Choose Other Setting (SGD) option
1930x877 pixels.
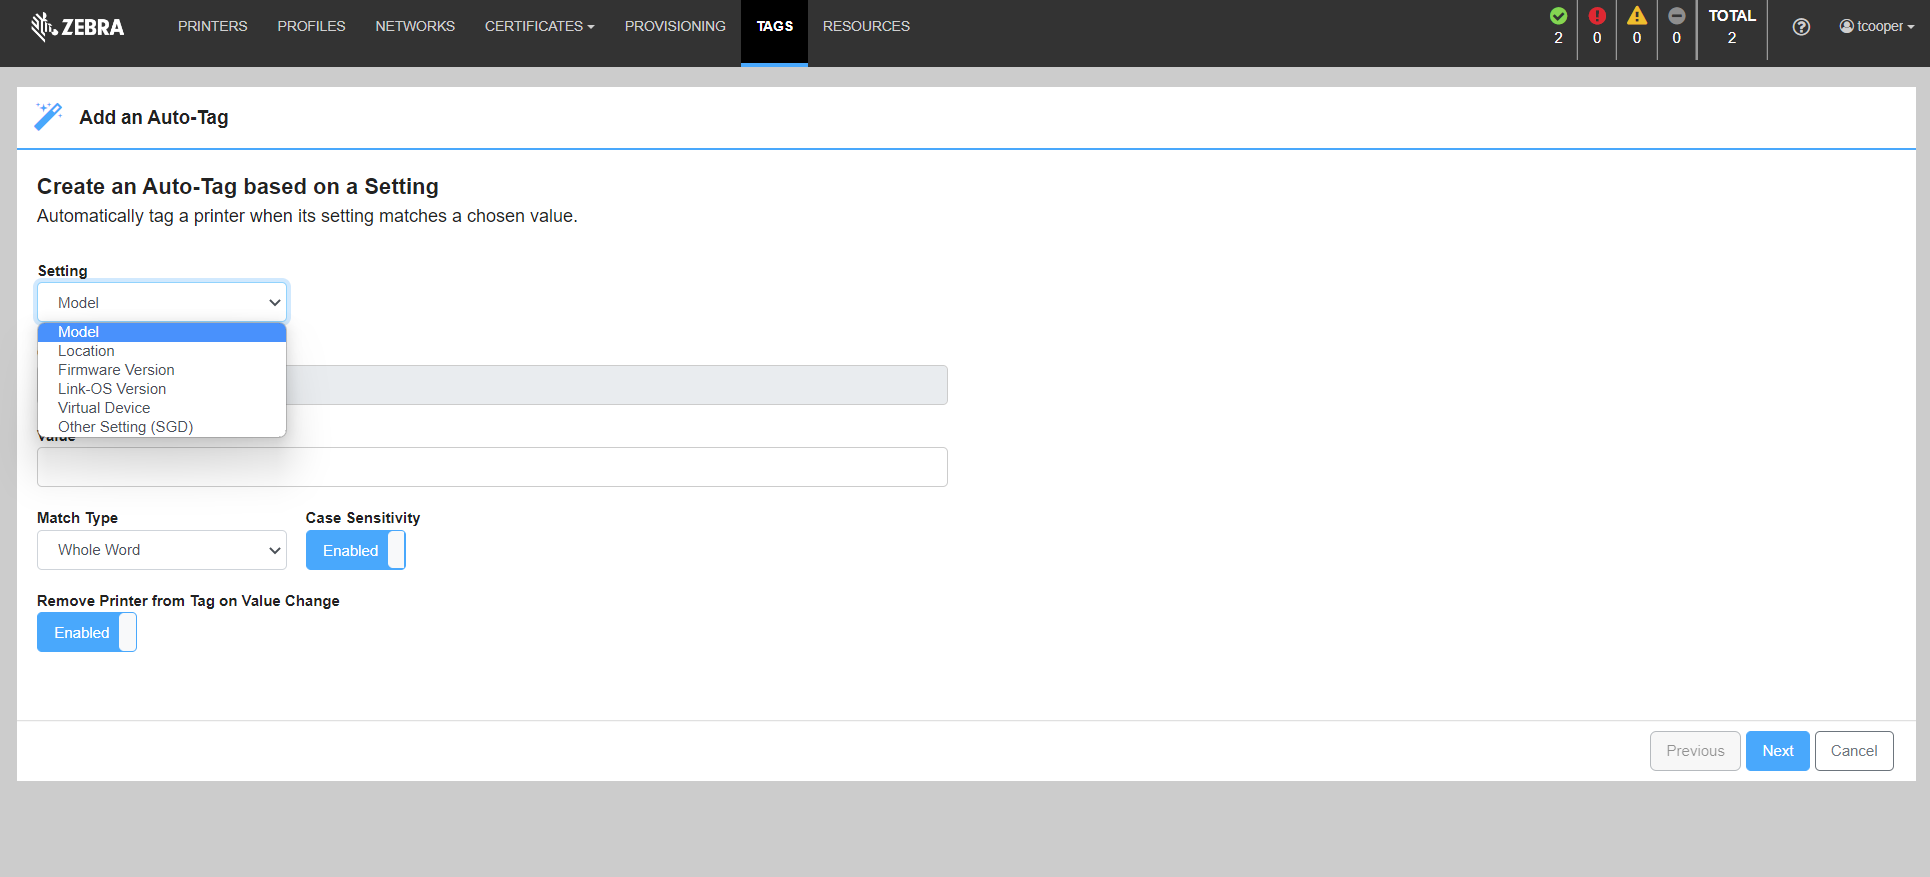[x=125, y=427]
